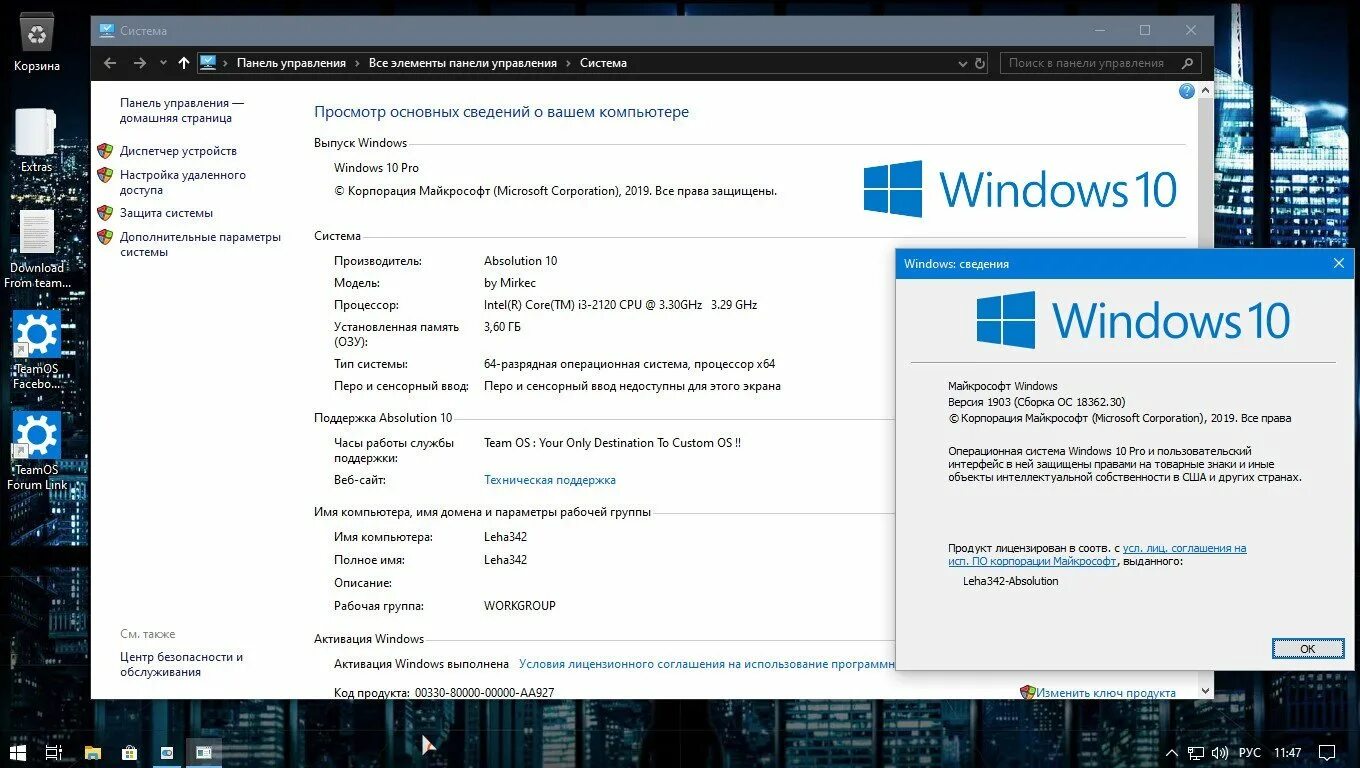The image size is (1360, 768).
Task: Select Версия 1903 build text
Action: pos(1036,402)
